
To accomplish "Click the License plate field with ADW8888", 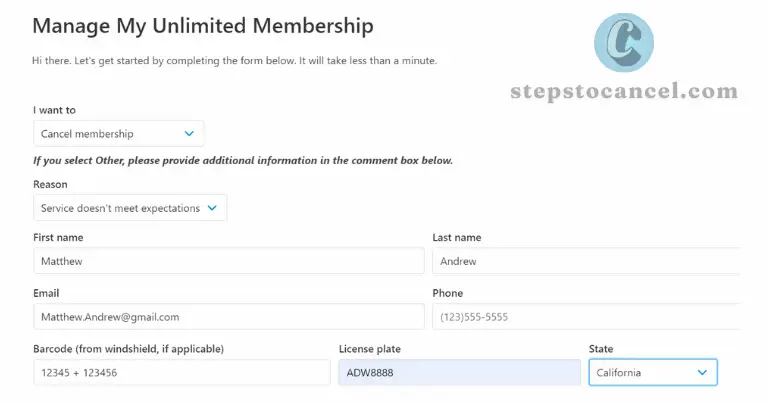I will click(x=459, y=373).
